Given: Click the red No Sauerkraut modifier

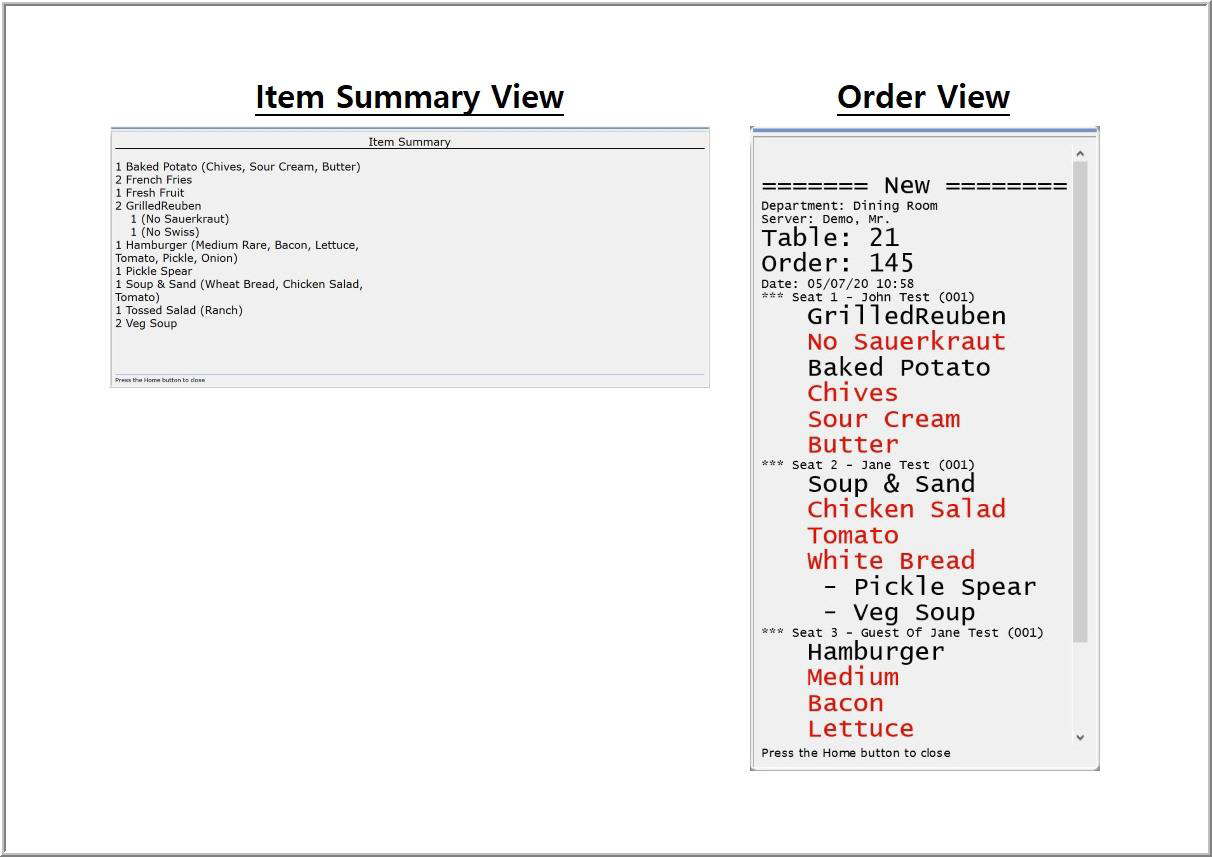Looking at the screenshot, I should (906, 342).
